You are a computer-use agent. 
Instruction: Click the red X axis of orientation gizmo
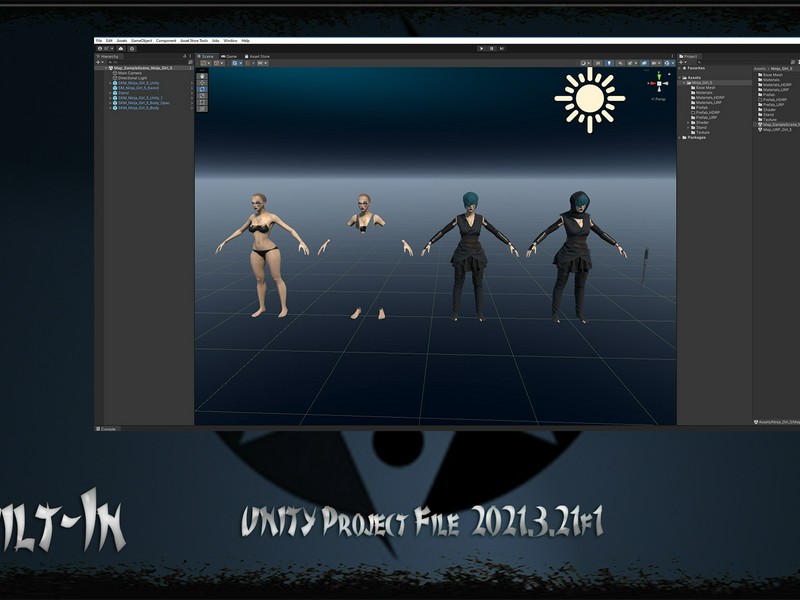[x=653, y=83]
